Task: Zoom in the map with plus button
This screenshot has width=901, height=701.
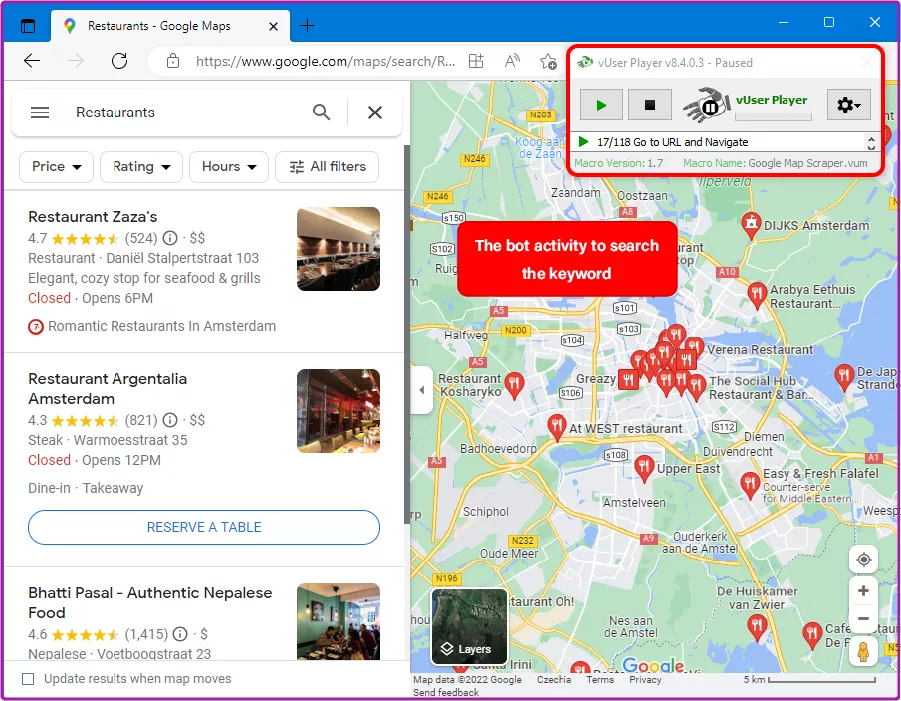Action: point(863,591)
